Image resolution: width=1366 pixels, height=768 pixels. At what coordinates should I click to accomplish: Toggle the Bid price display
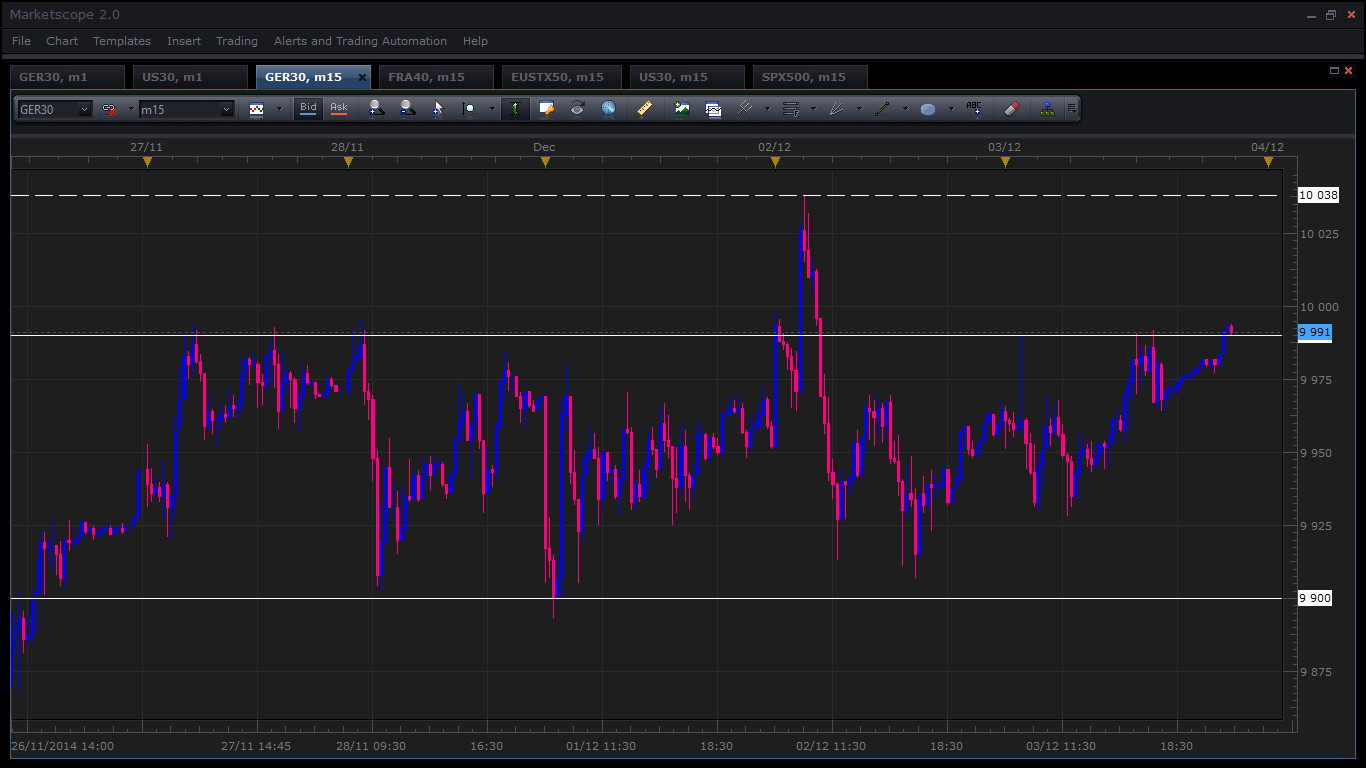[308, 108]
